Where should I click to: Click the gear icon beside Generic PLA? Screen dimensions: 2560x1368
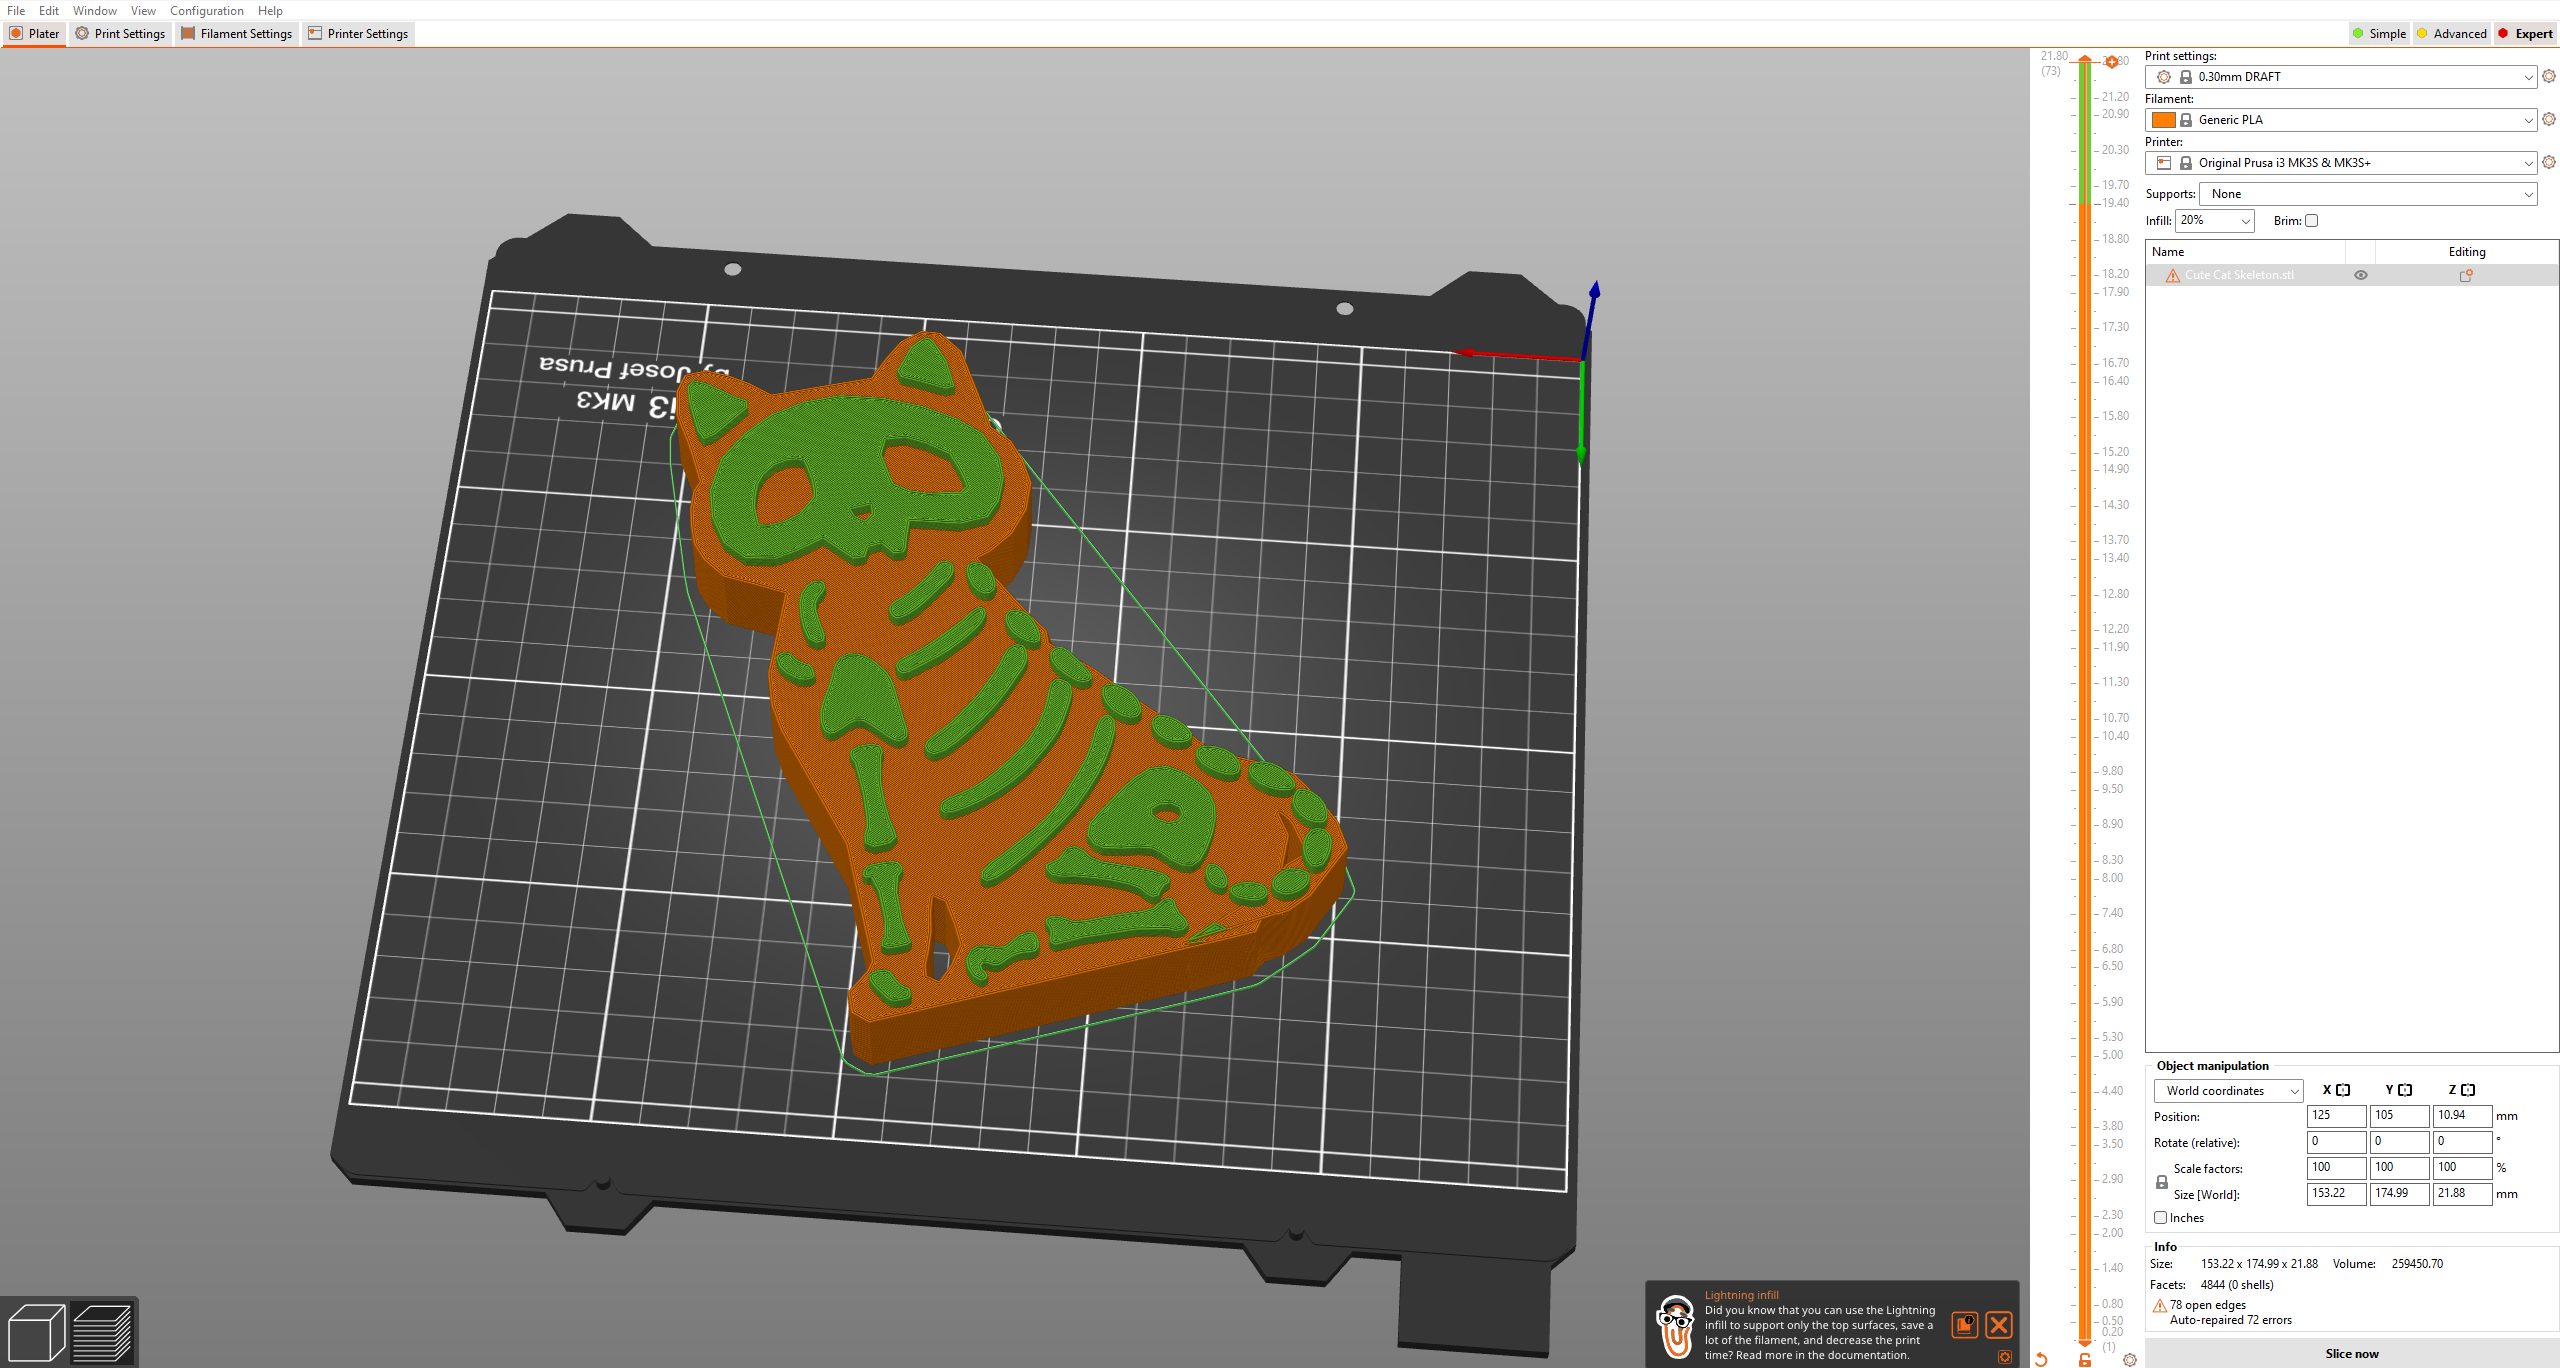point(2548,120)
